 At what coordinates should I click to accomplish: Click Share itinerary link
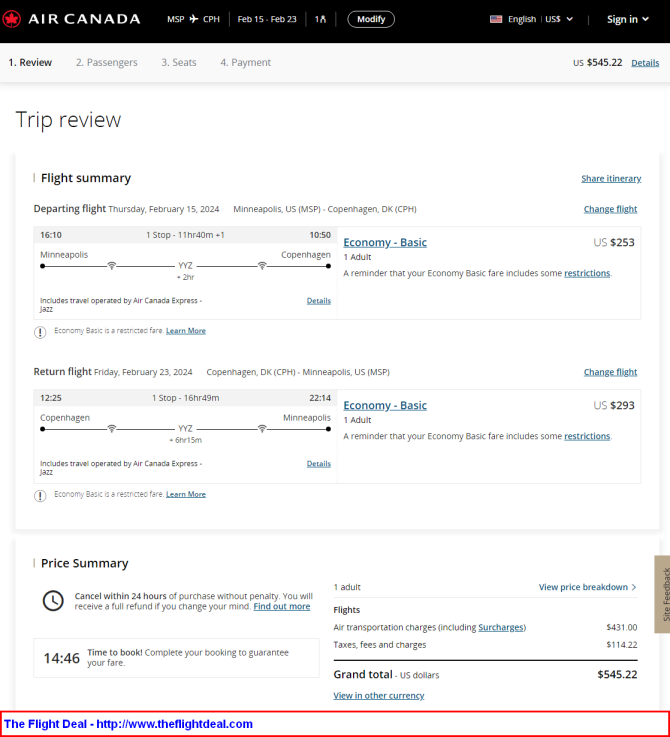[x=611, y=179]
